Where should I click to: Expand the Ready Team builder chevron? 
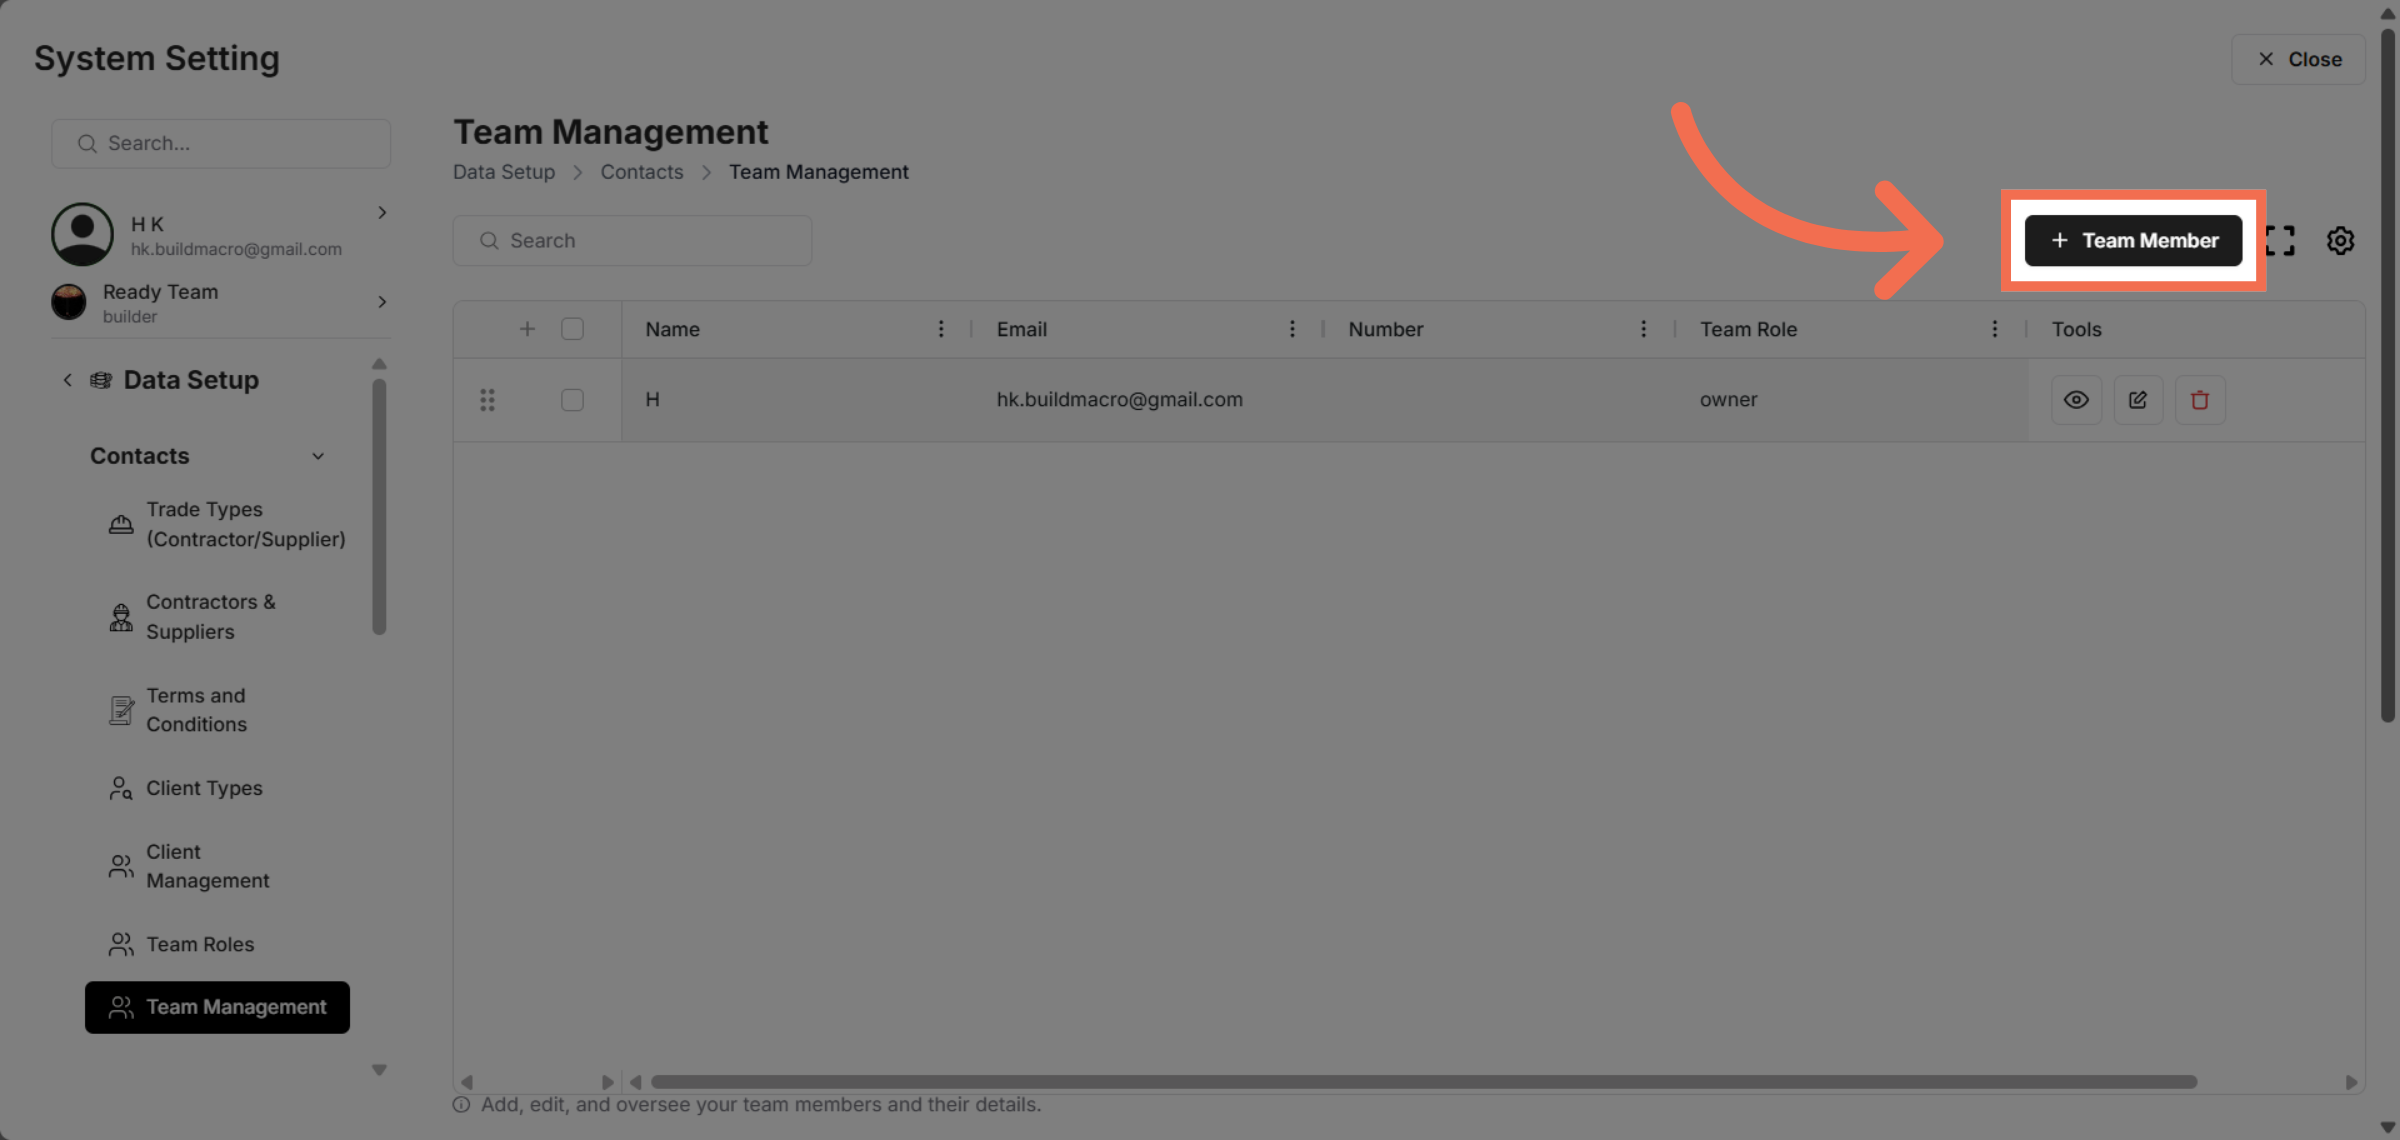(382, 302)
